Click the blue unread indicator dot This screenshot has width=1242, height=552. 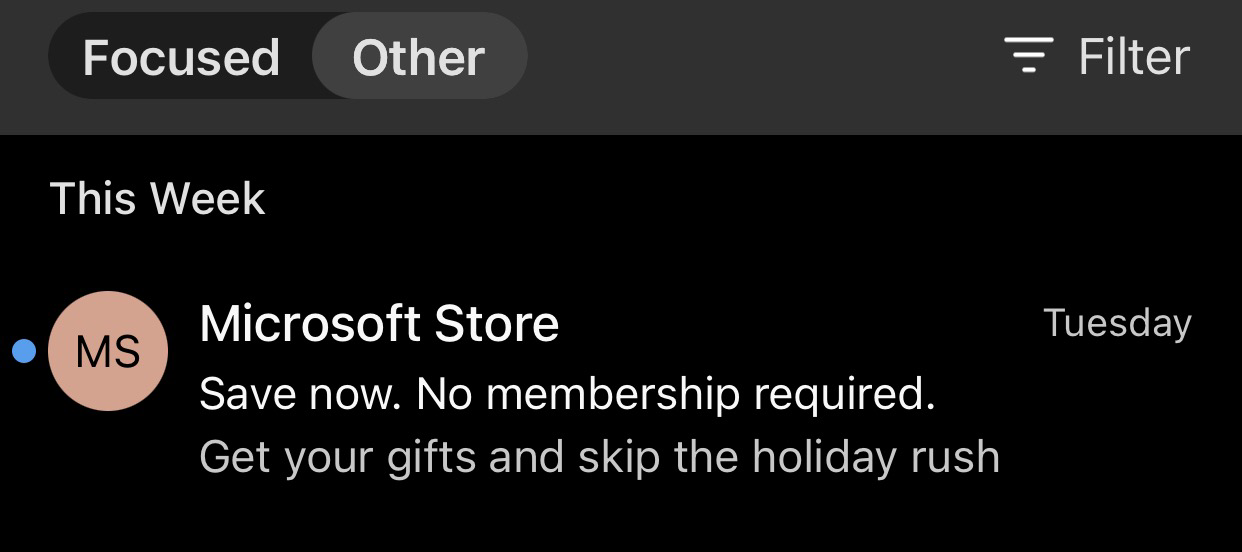[x=24, y=351]
